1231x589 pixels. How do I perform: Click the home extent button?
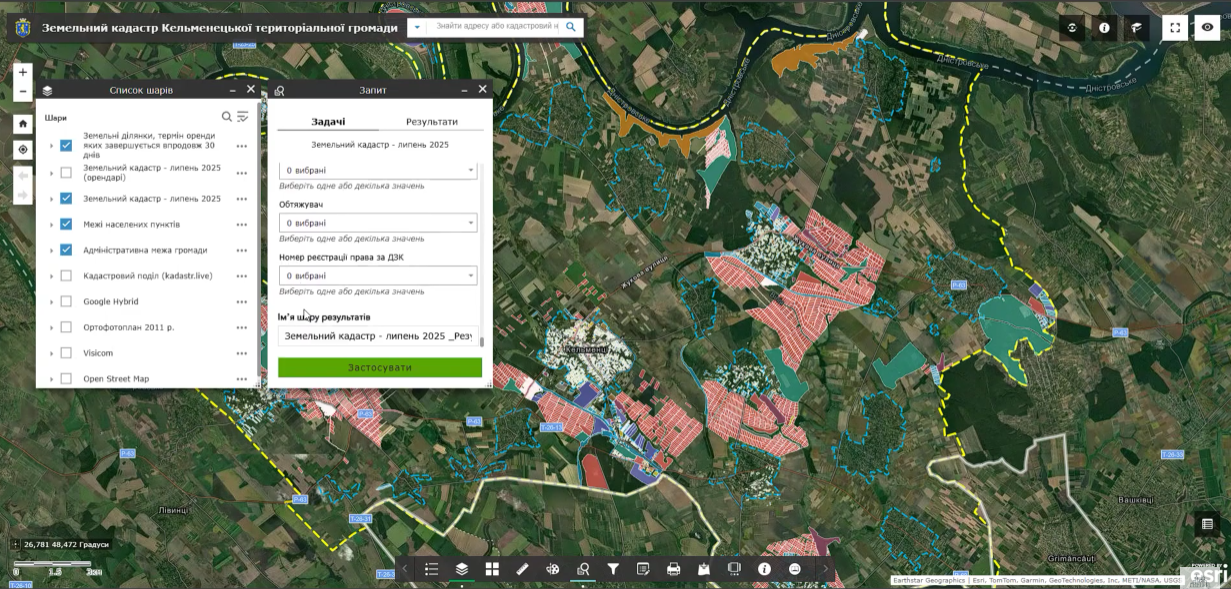(23, 124)
